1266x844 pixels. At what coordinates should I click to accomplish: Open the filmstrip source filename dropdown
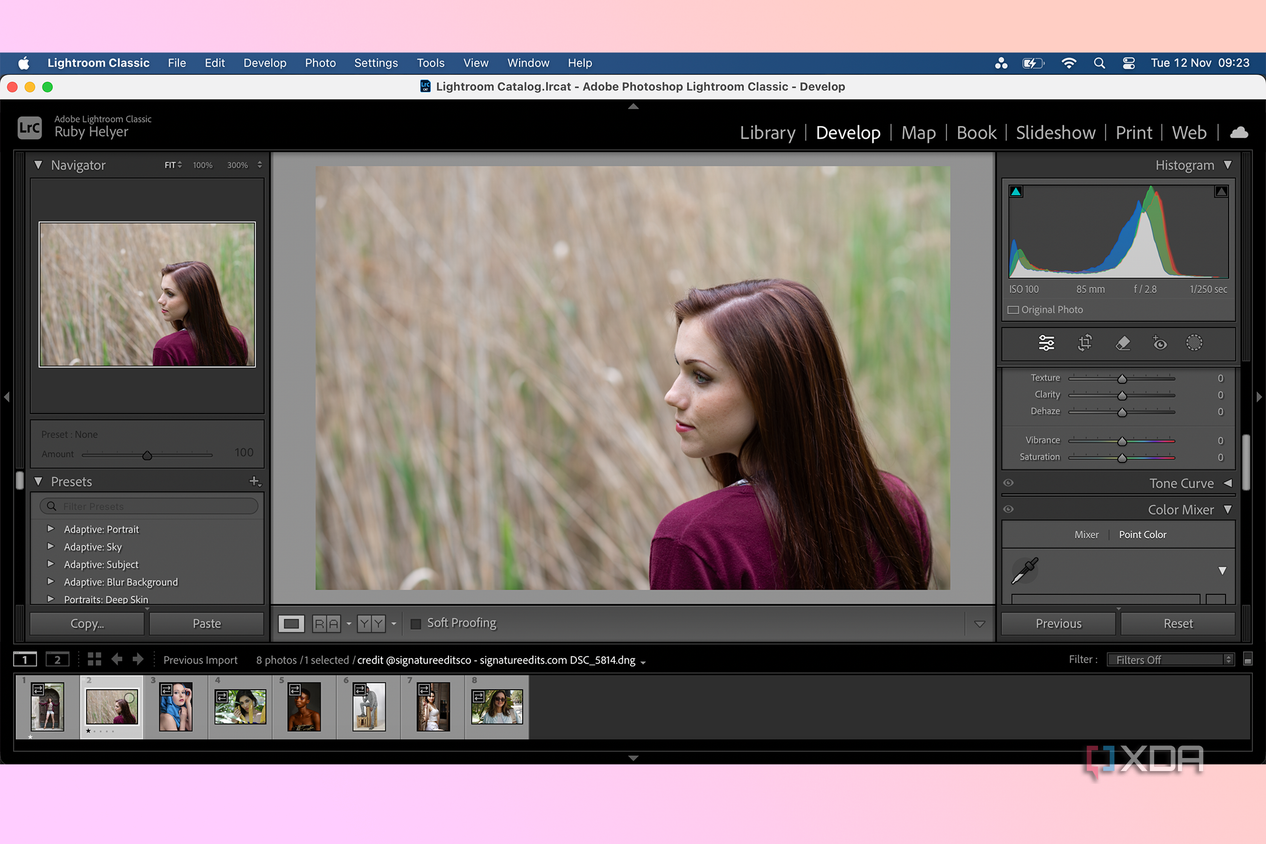click(643, 662)
